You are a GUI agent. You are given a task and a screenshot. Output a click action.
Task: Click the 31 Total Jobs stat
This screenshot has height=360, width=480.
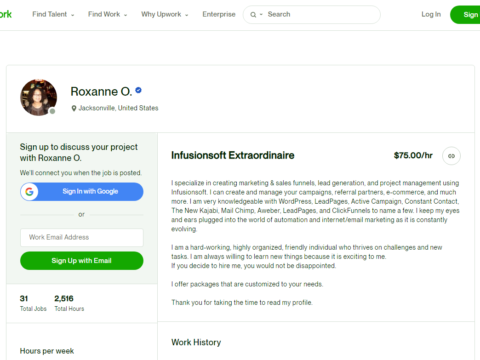[33, 303]
